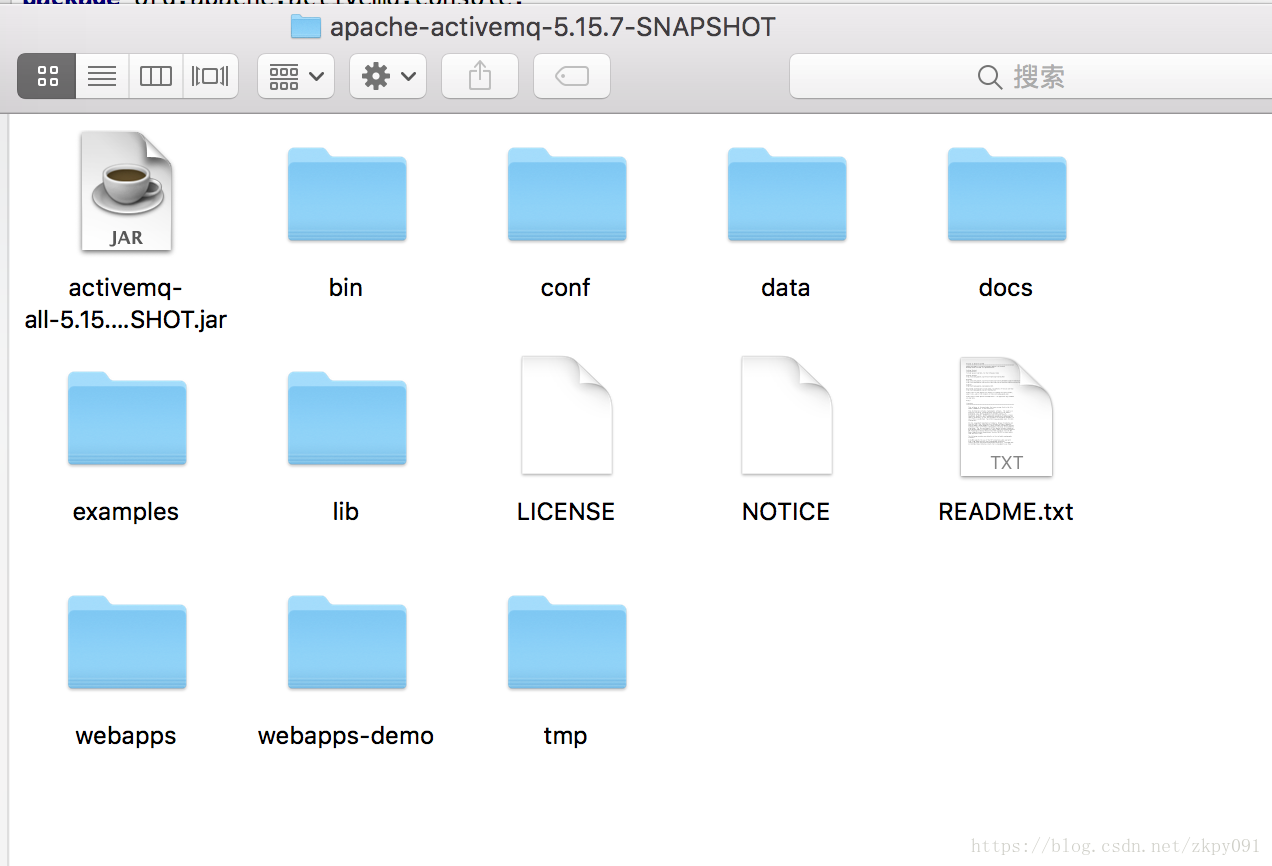Click the bin folder name label
The image size is (1272, 866).
coord(346,288)
